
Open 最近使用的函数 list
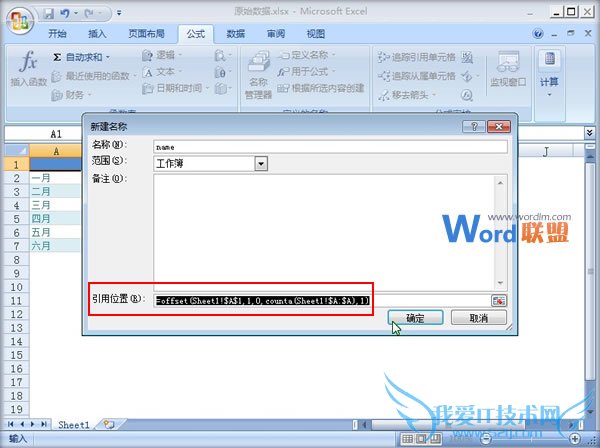94,76
